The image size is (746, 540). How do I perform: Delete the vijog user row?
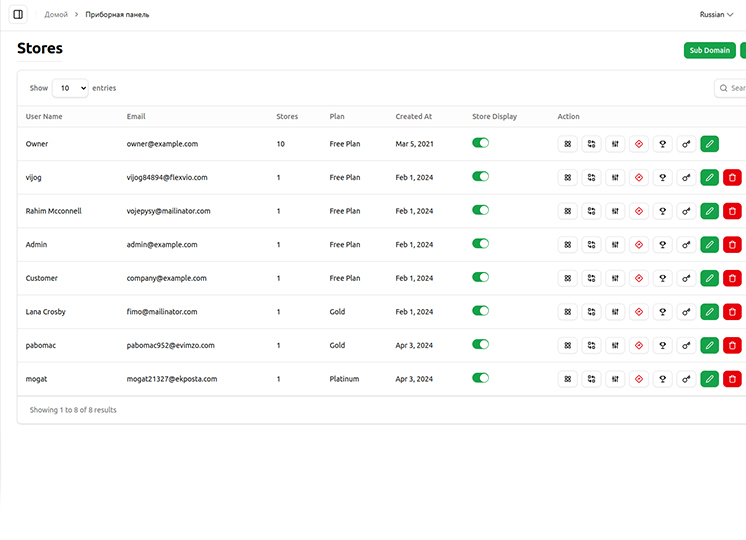point(732,178)
